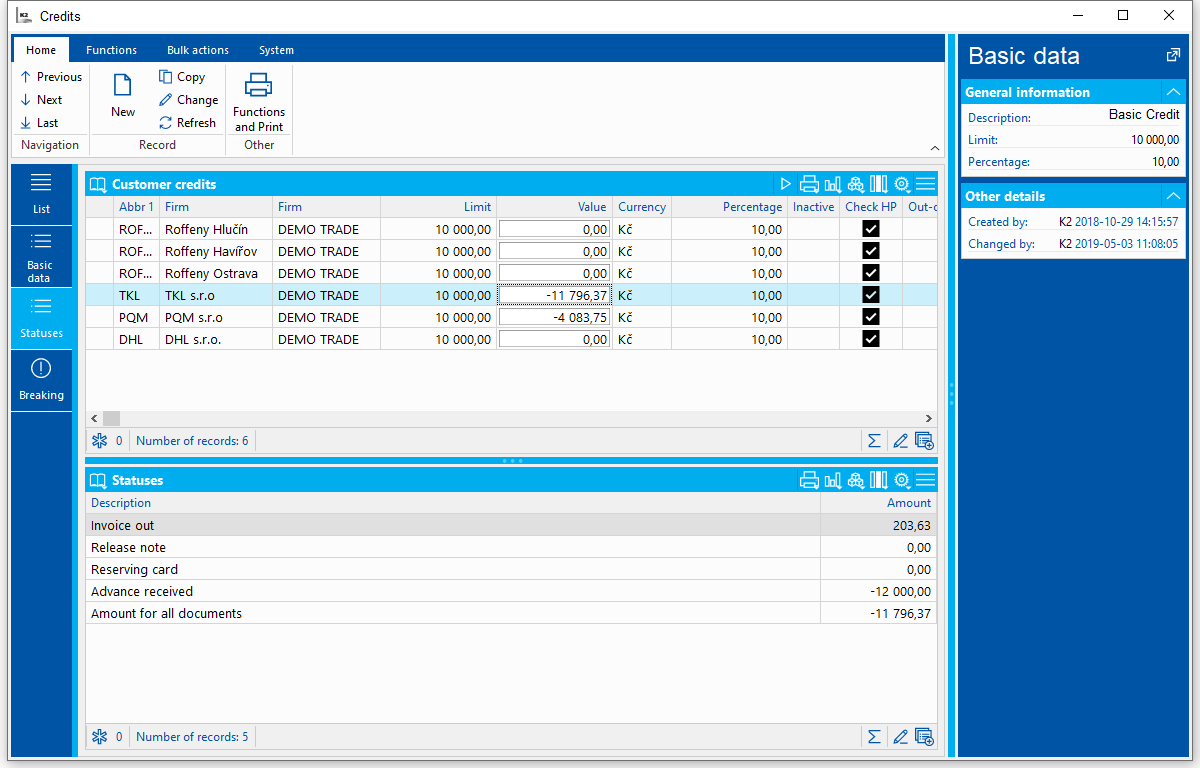
Task: Toggle Check HP for Roffeny Havířov
Action: point(871,251)
